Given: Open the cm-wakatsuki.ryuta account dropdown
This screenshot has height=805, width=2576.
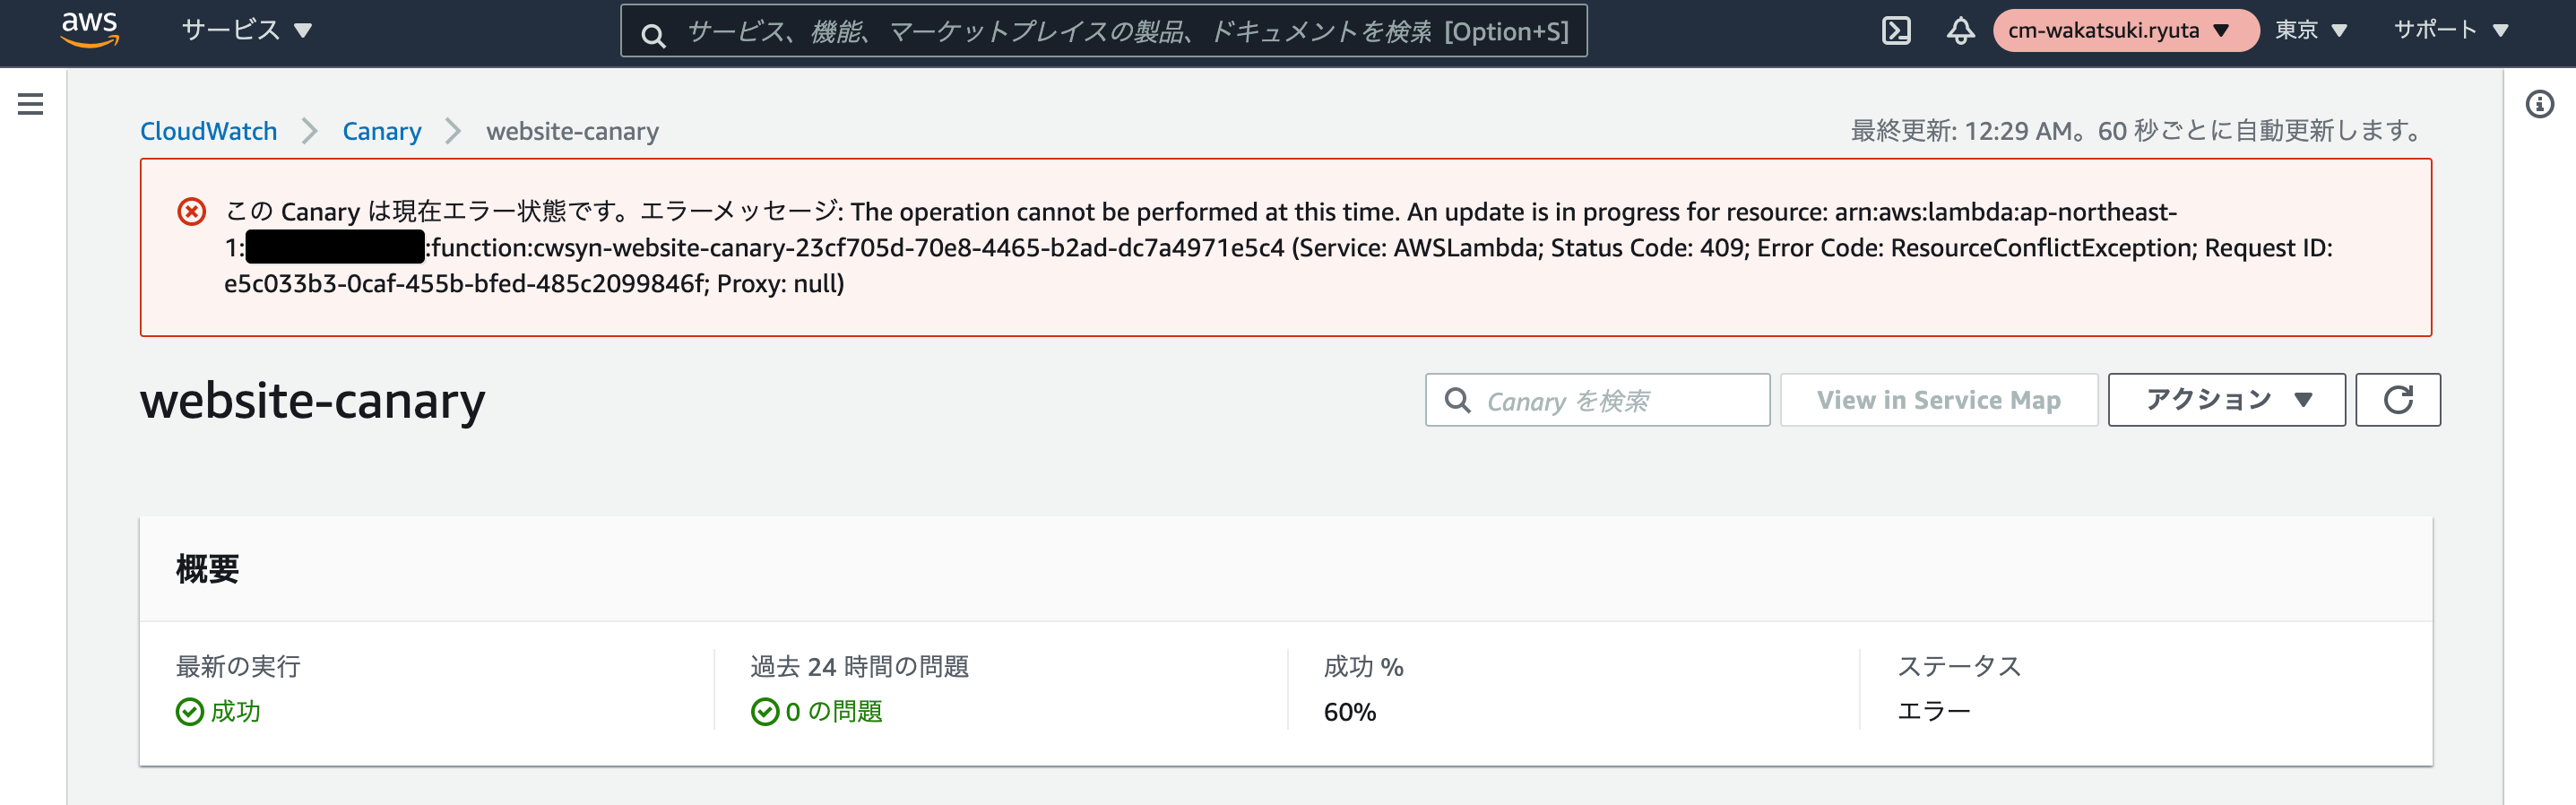Looking at the screenshot, I should 2125,31.
